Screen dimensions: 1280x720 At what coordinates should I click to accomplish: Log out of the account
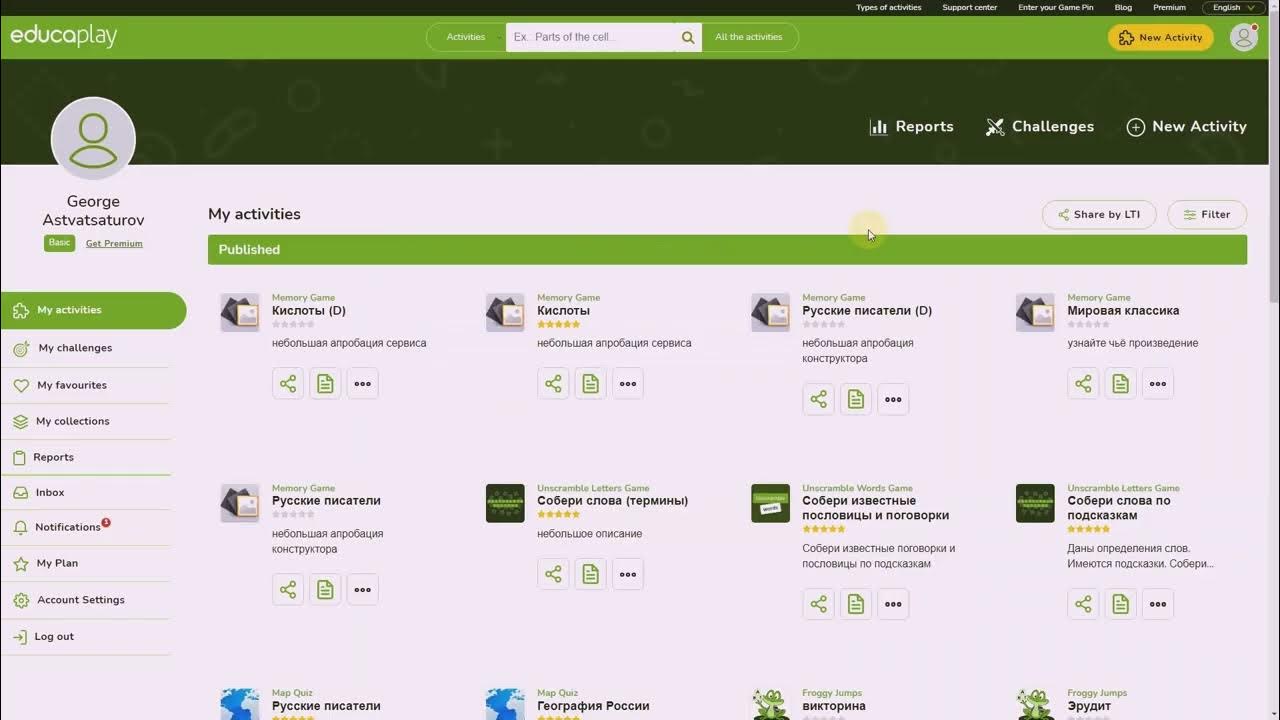pyautogui.click(x=54, y=636)
